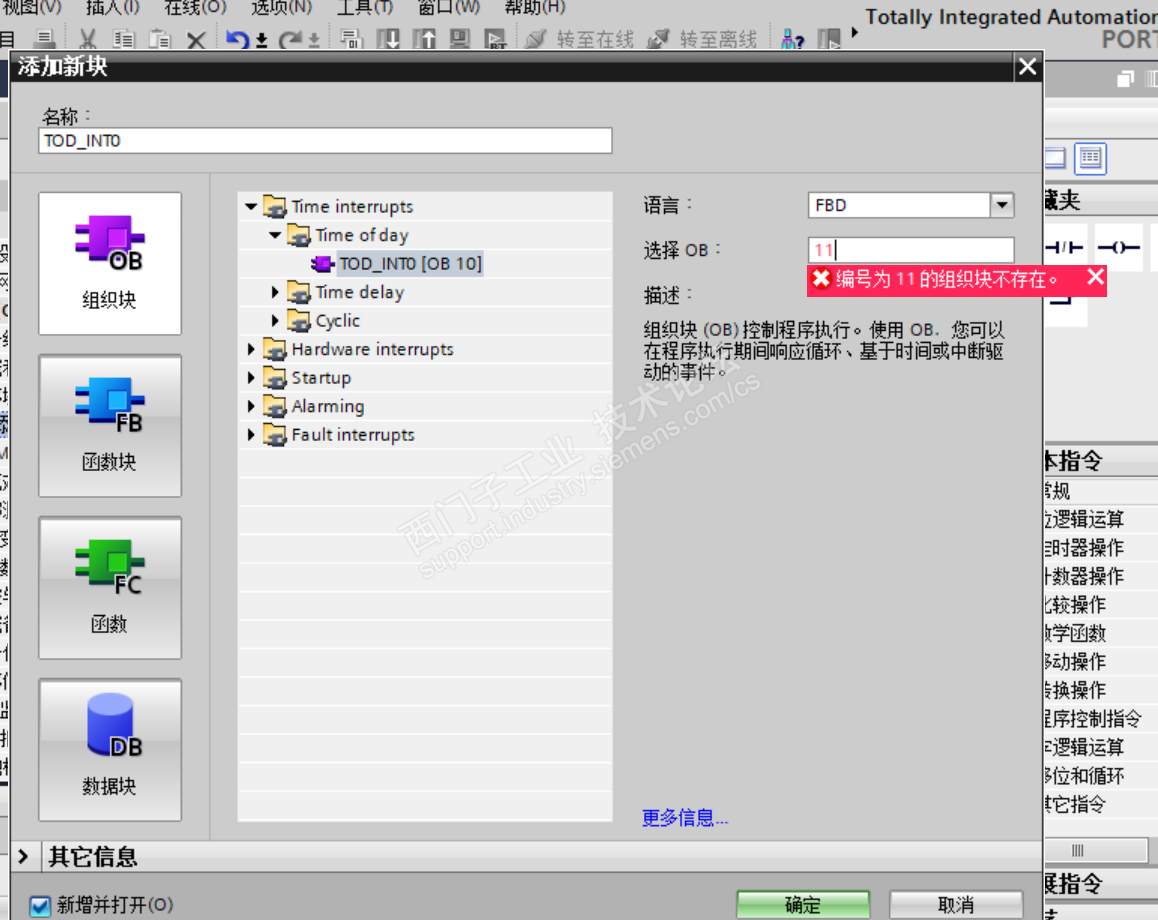Select the Organization block (OB) type
Viewport: 1158px width, 920px height.
coord(110,264)
